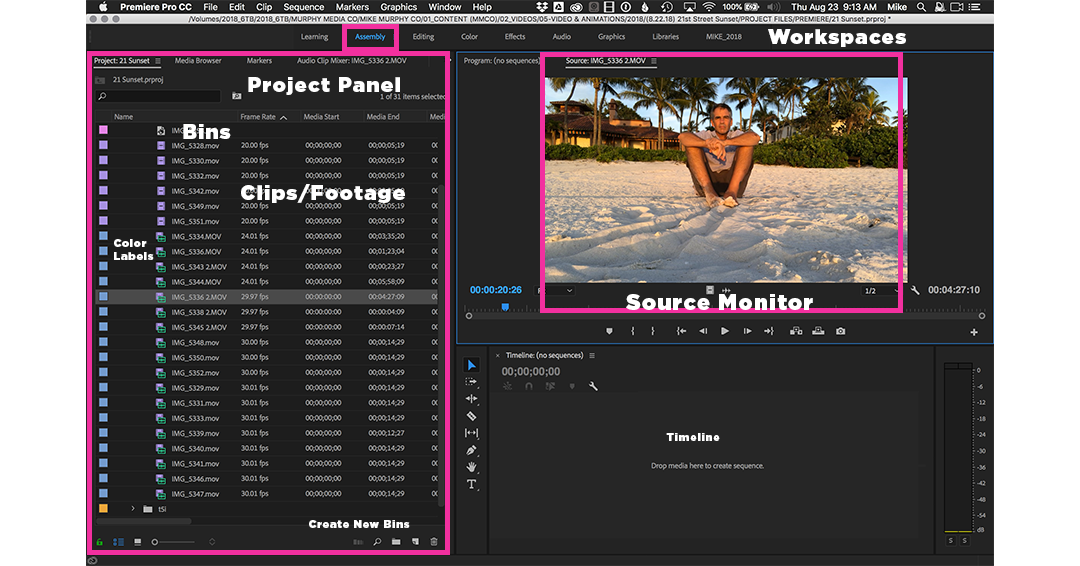
Task: Toggle the project writable green lock icon
Action: (x=99, y=542)
